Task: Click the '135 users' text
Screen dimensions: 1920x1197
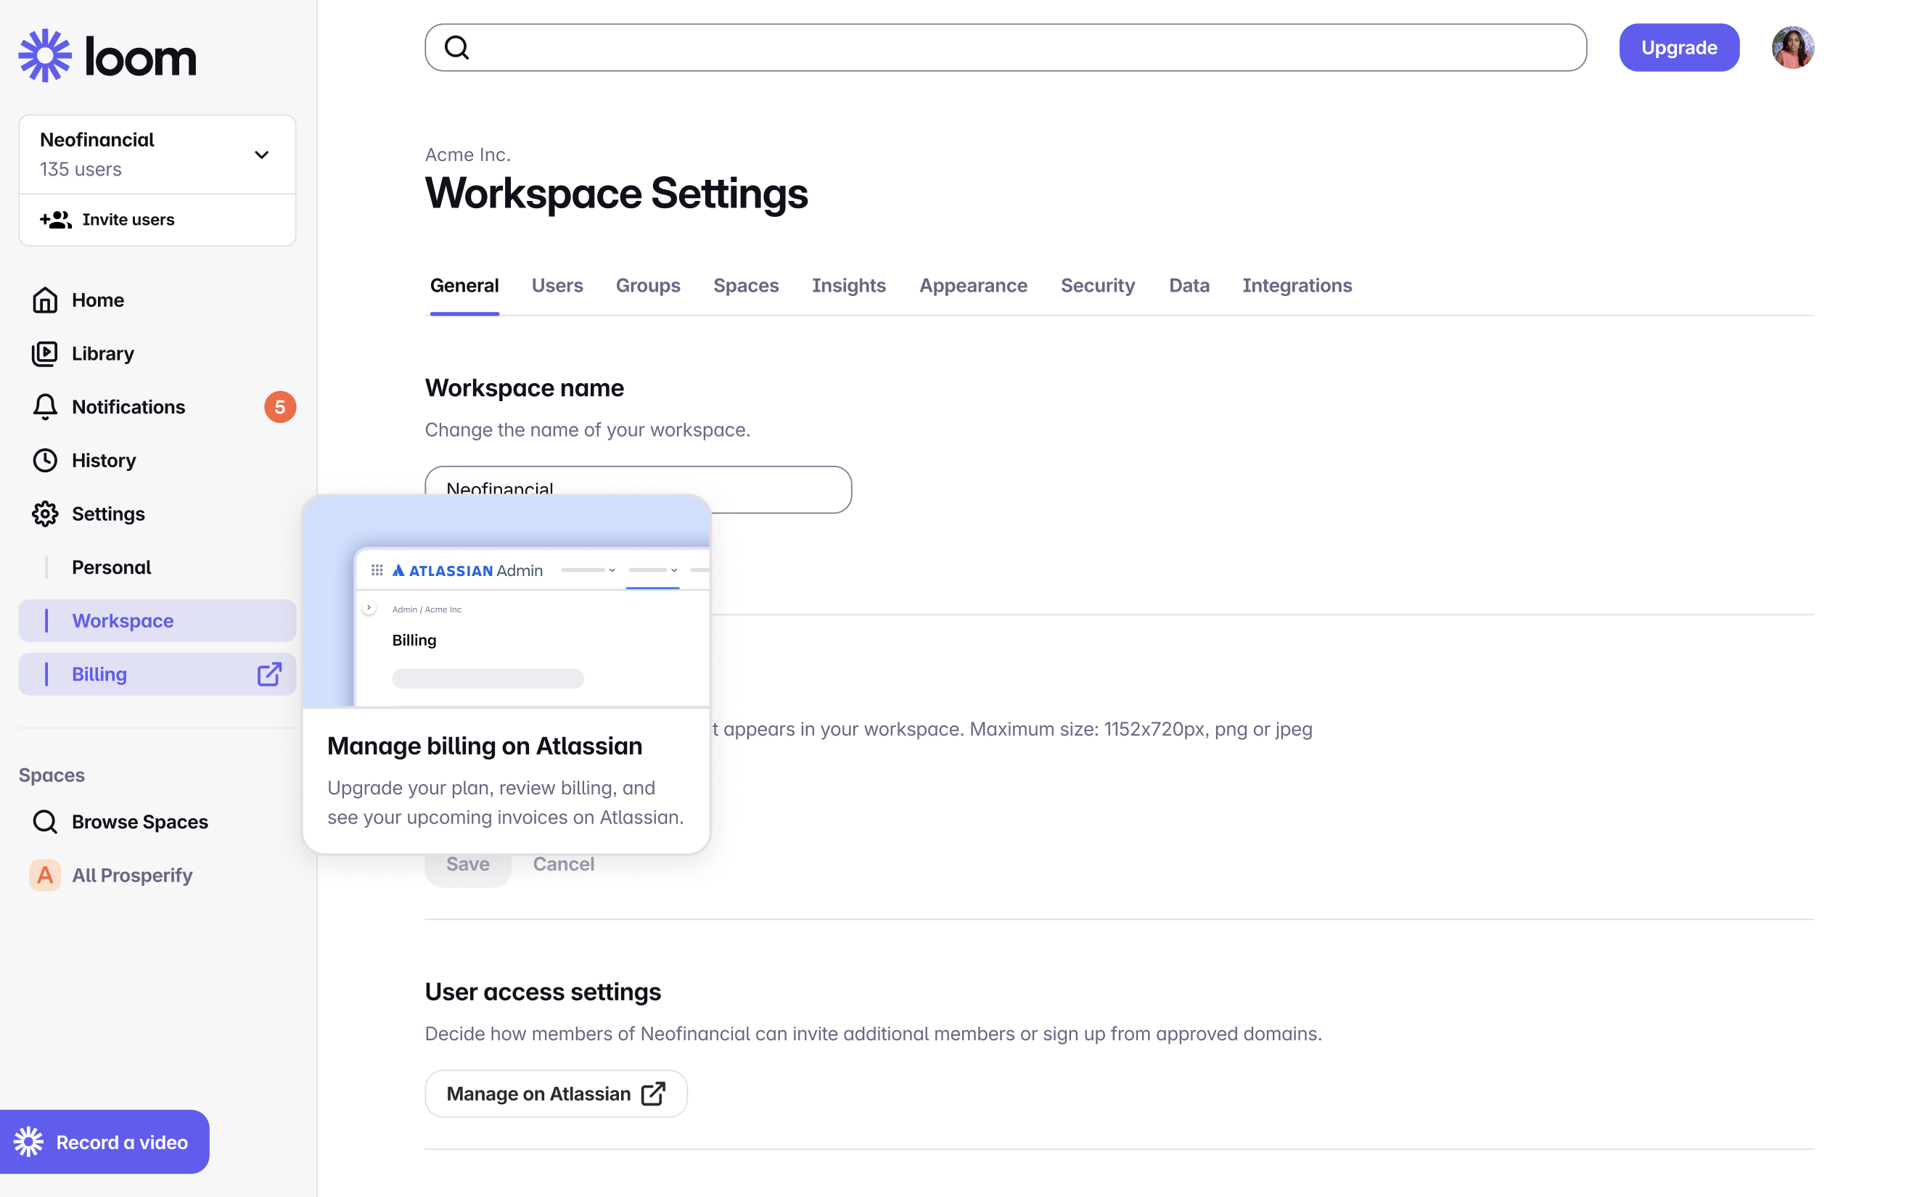Action: tap(81, 169)
